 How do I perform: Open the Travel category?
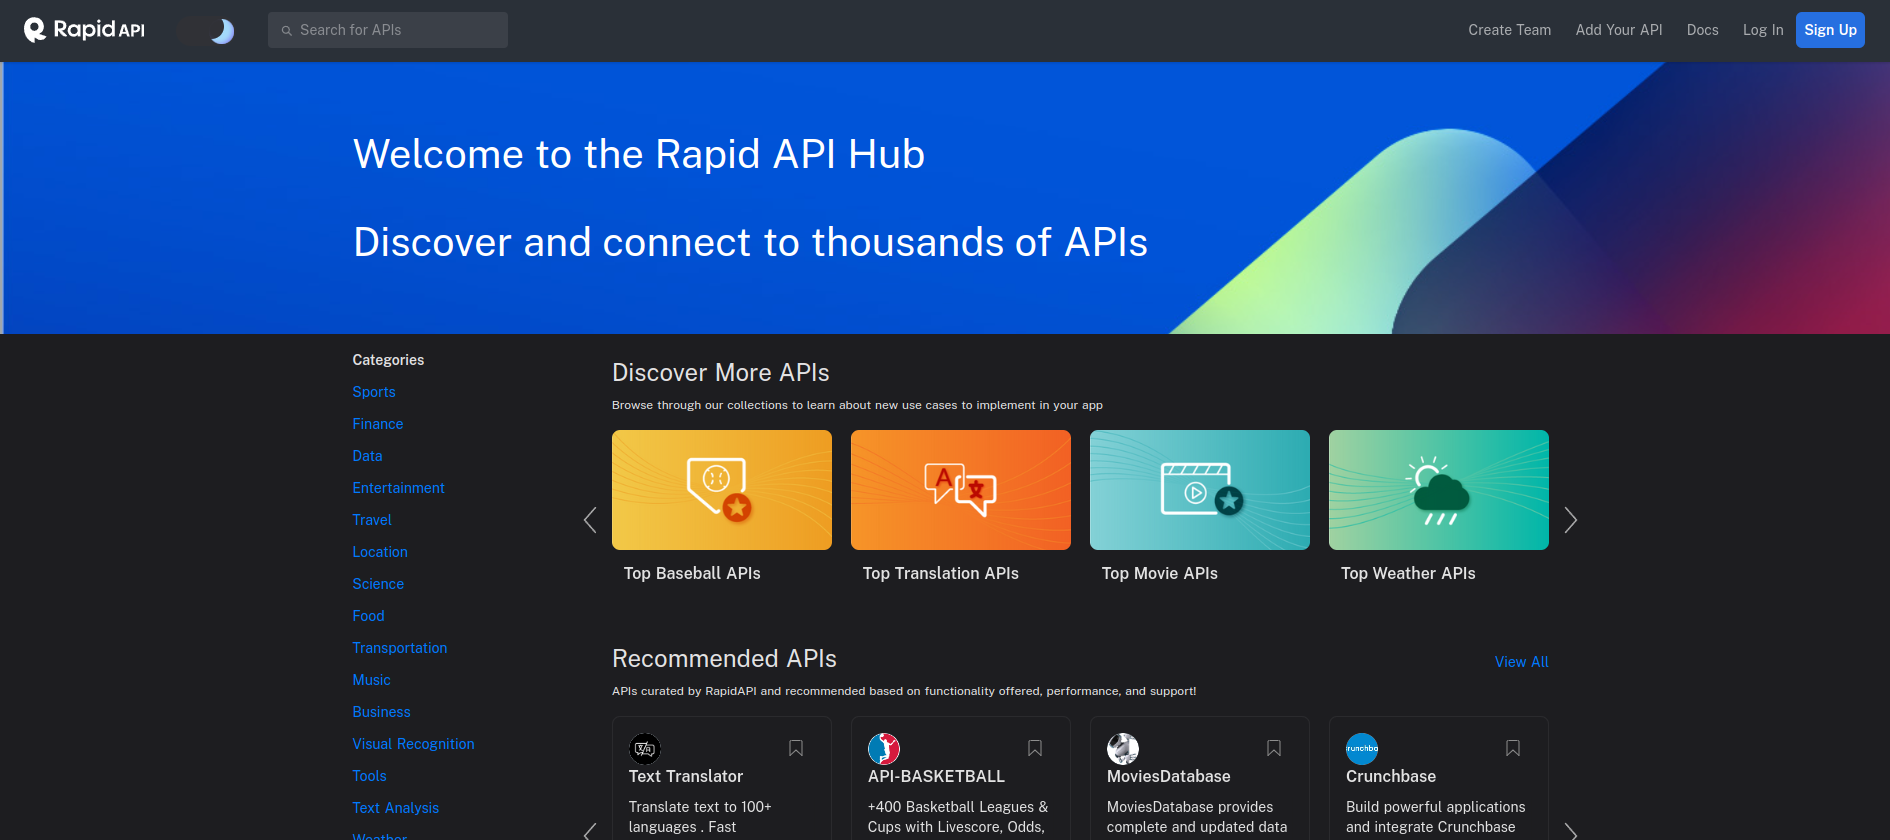[x=372, y=520]
